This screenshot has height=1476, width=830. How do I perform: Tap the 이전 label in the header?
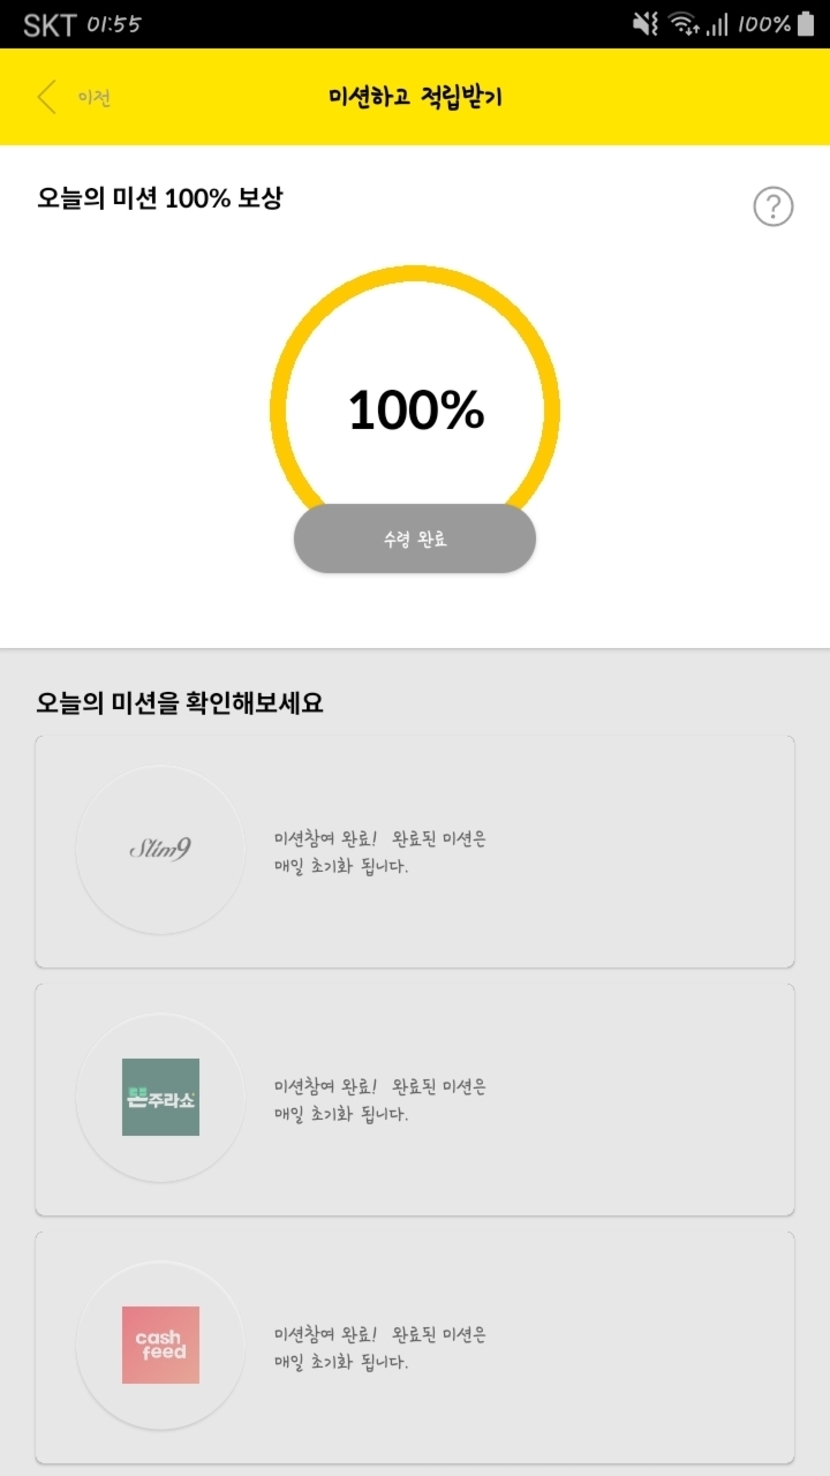point(94,98)
